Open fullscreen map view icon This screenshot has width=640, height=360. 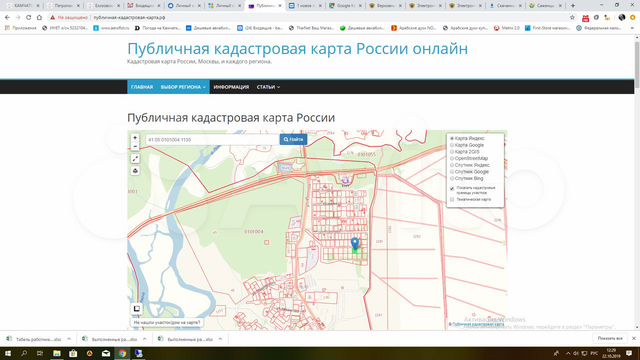(x=135, y=158)
